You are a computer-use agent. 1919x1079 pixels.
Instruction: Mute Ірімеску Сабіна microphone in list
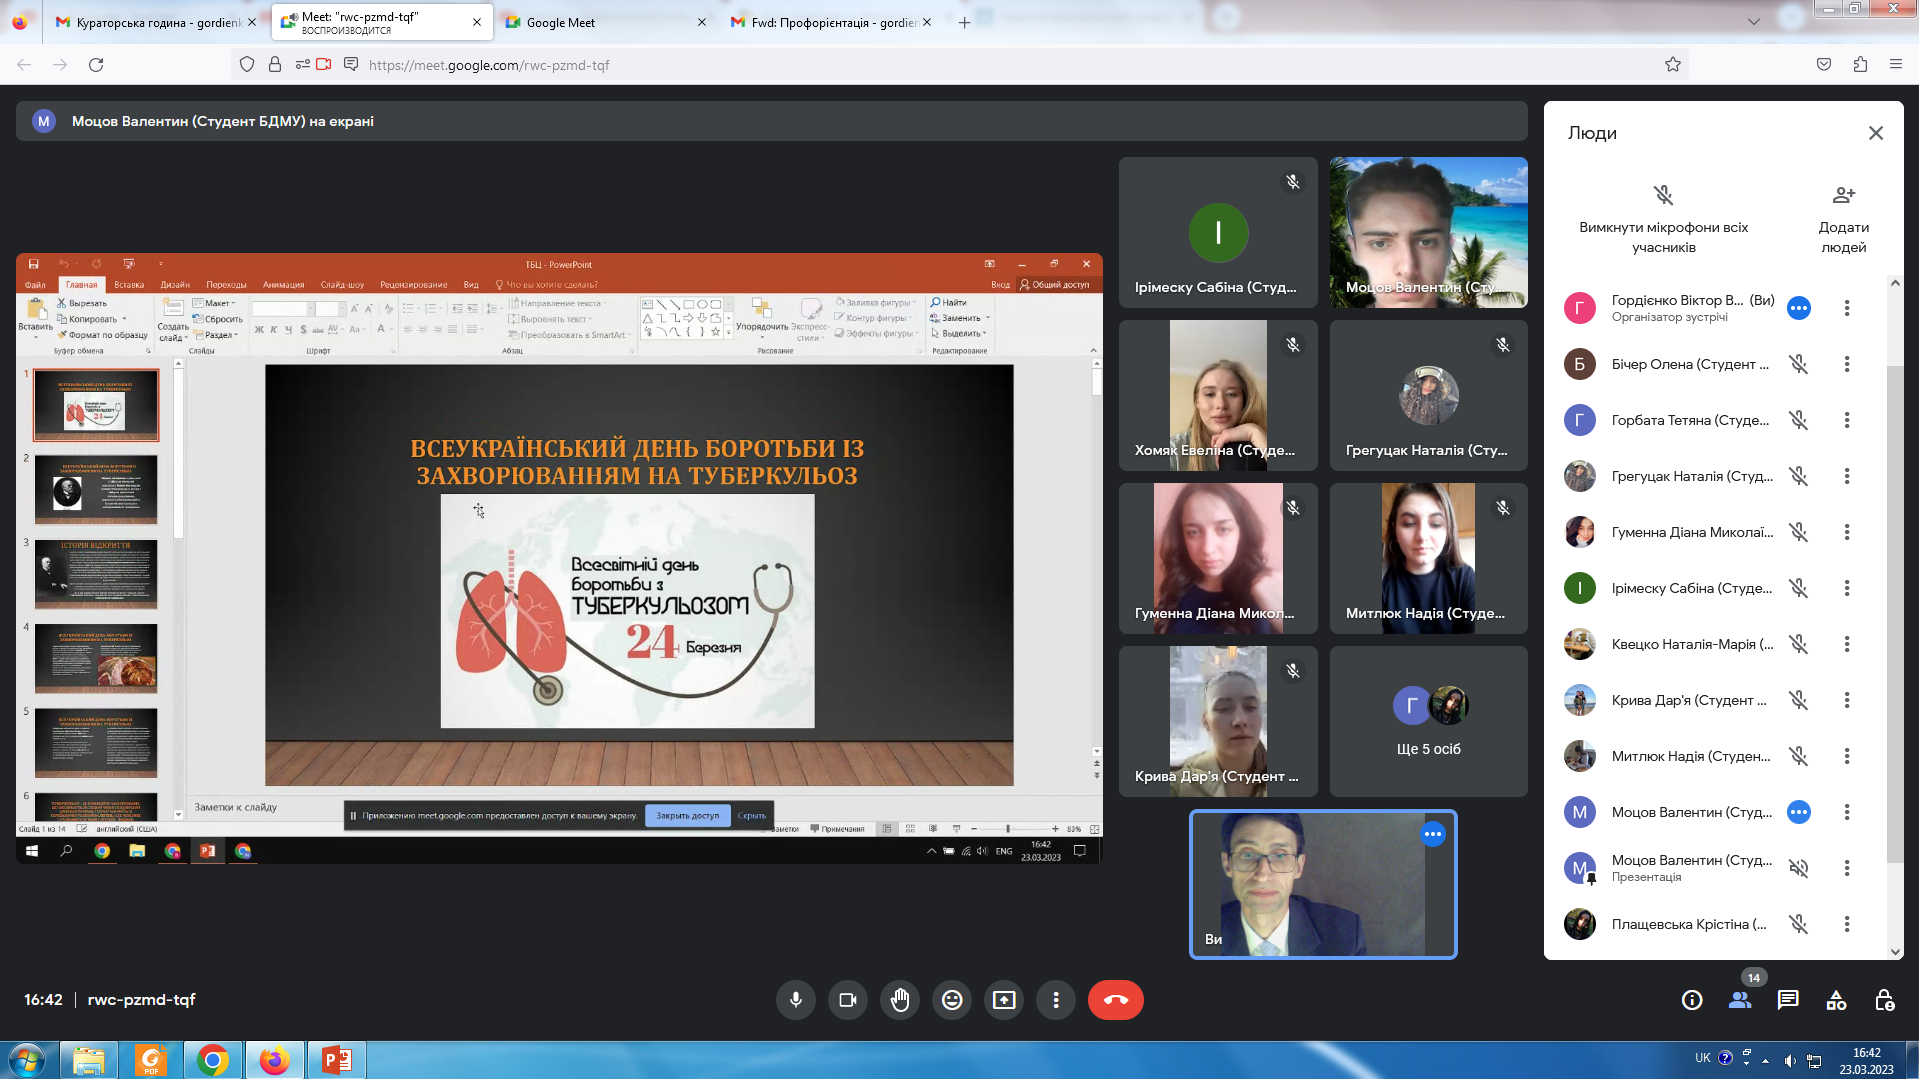pos(1798,588)
